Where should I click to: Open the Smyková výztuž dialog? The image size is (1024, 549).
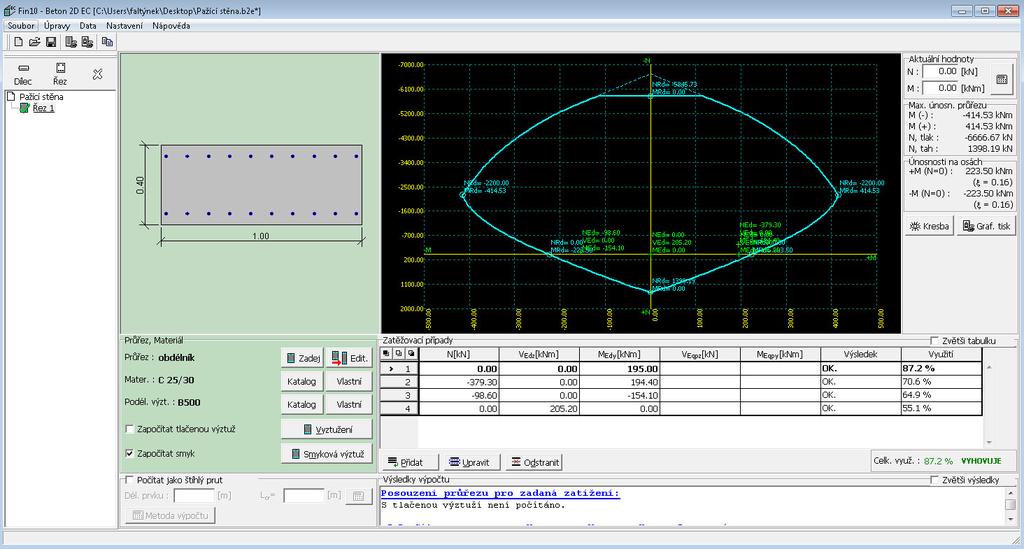(327, 454)
